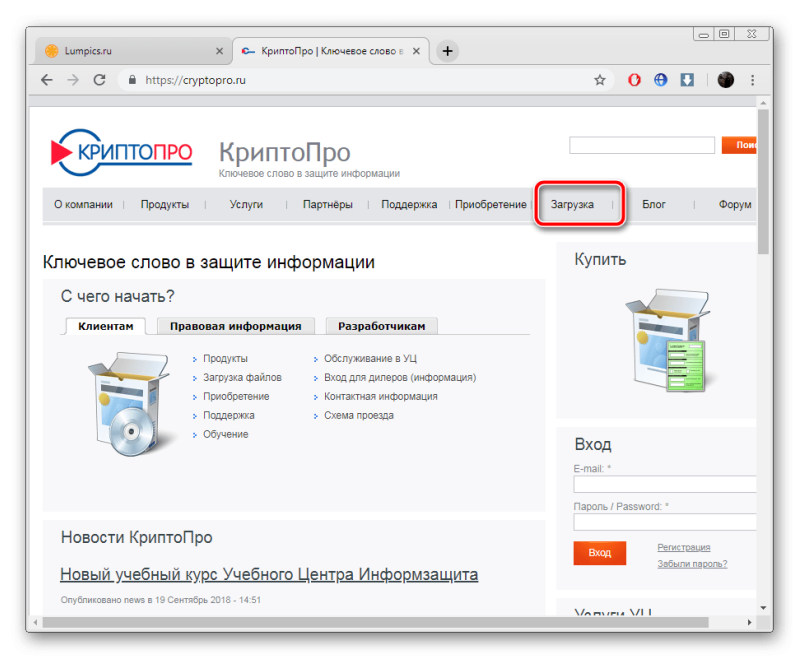The image size is (800, 659).
Task: Open the Продукты link in Клиентам list
Action: click(x=226, y=359)
